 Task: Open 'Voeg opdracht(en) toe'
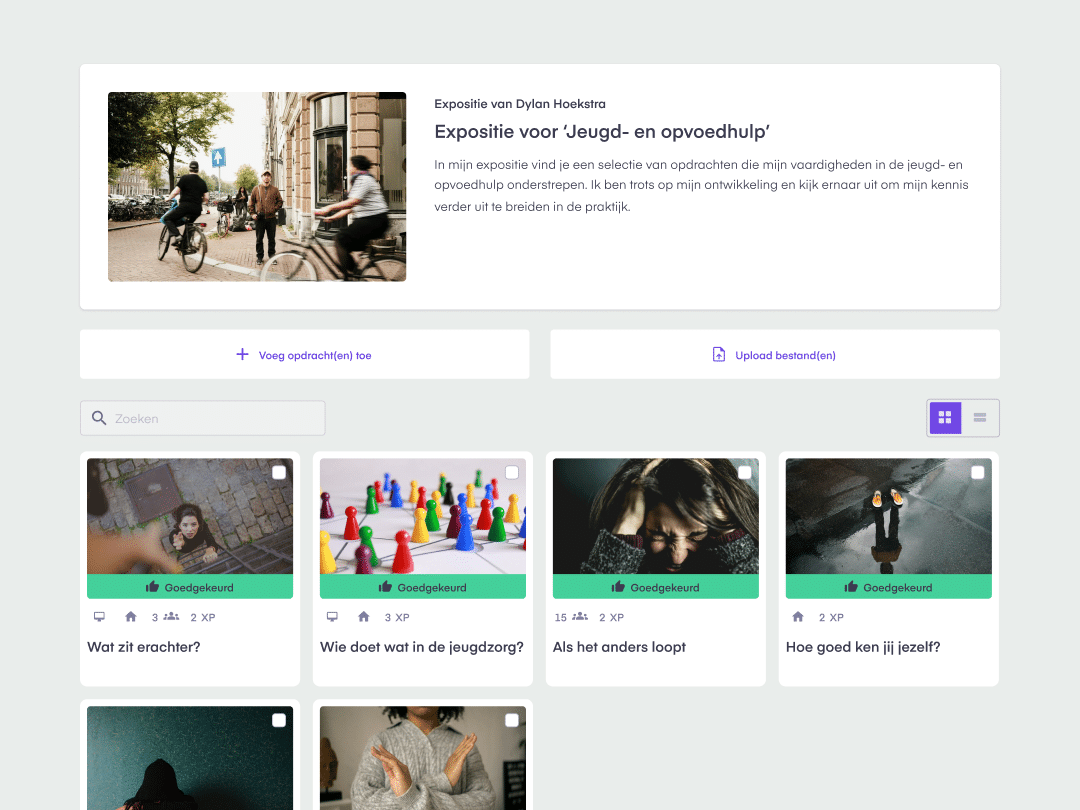(304, 354)
